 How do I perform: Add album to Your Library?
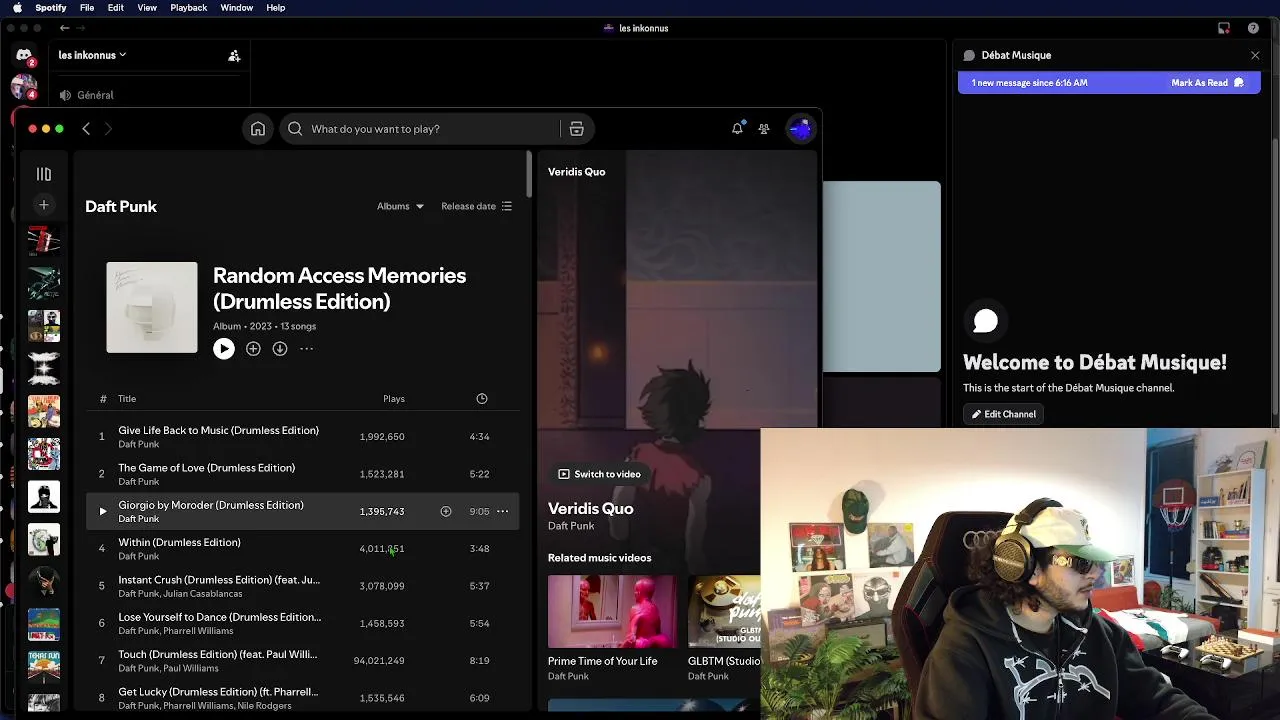pos(253,349)
